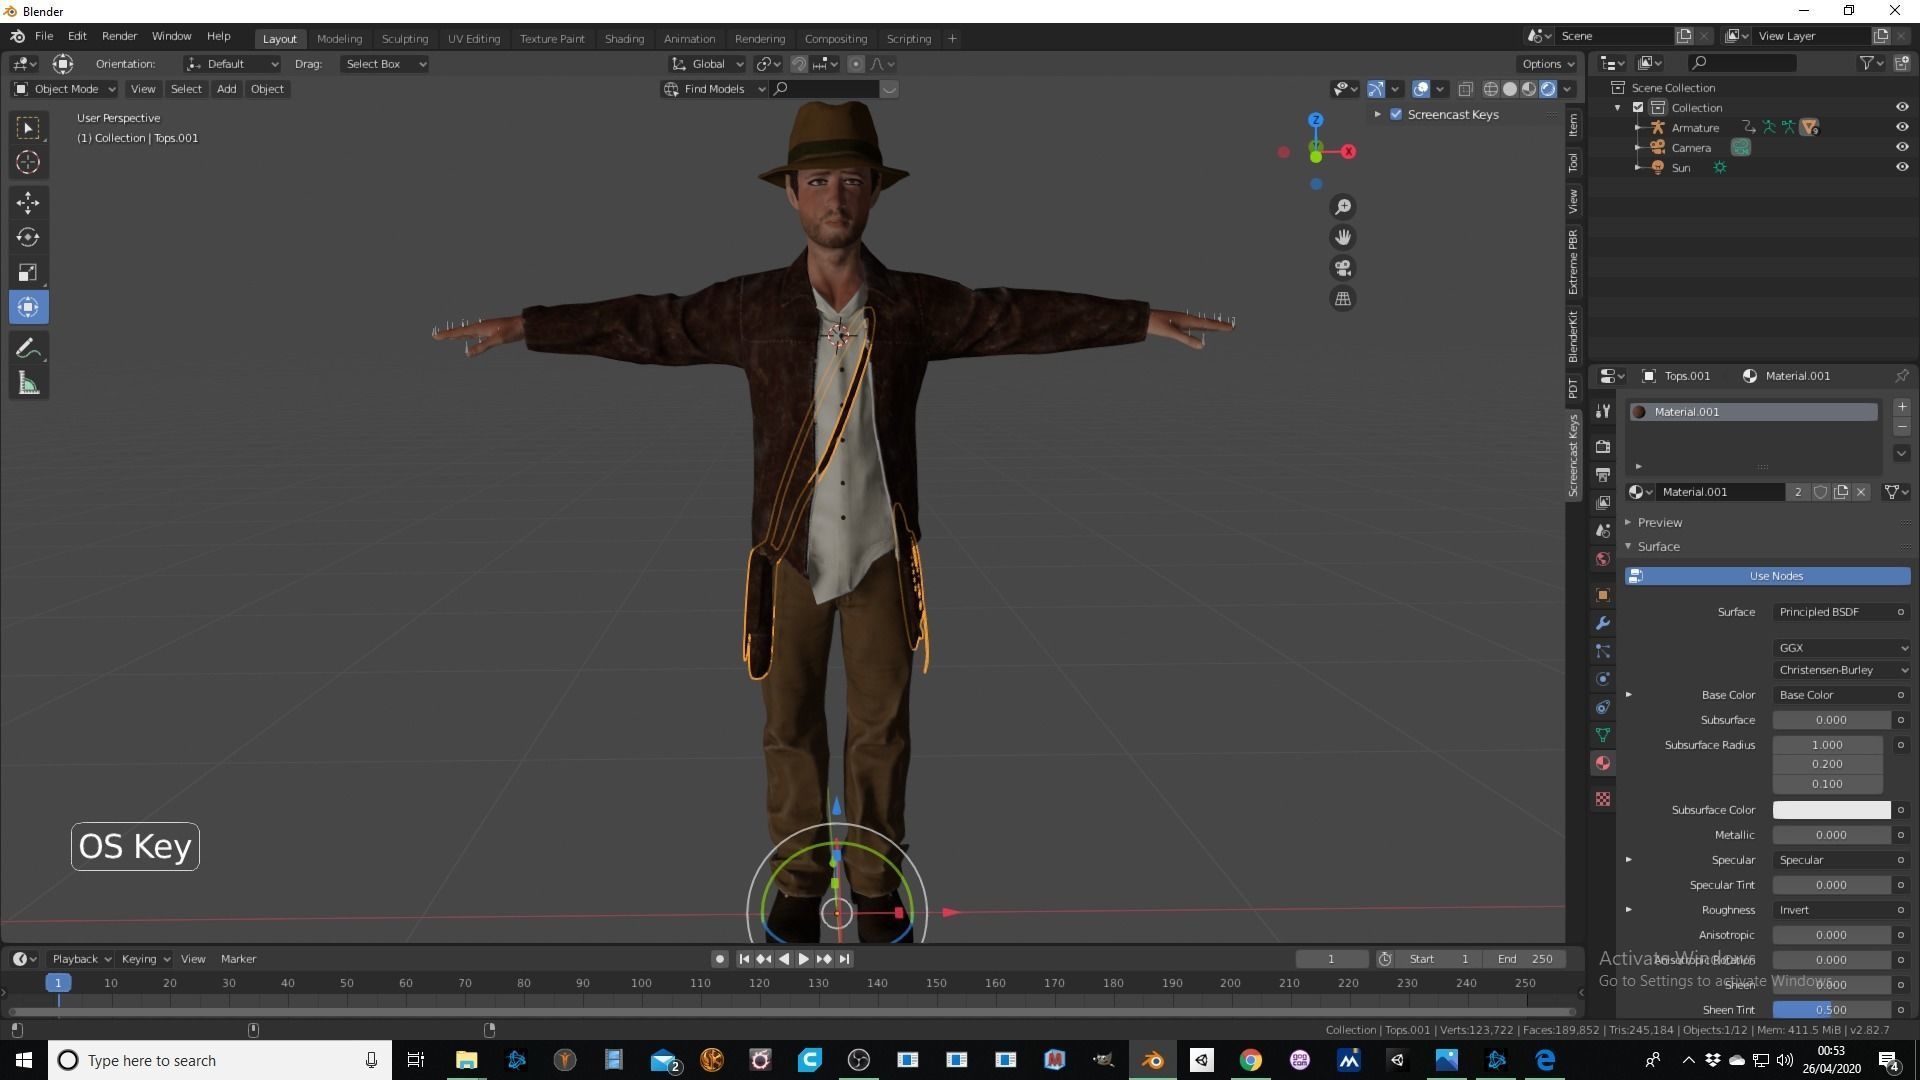Select the Cursor tool
This screenshot has height=1080, width=1920.
[28, 162]
